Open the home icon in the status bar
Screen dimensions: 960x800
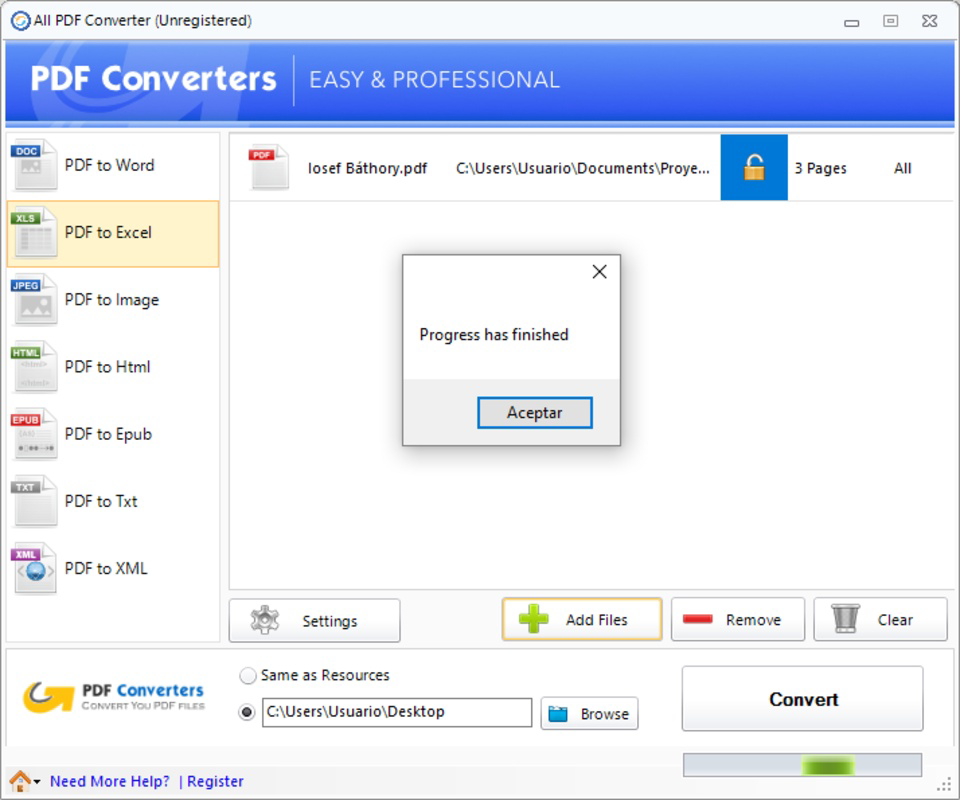(x=20, y=781)
